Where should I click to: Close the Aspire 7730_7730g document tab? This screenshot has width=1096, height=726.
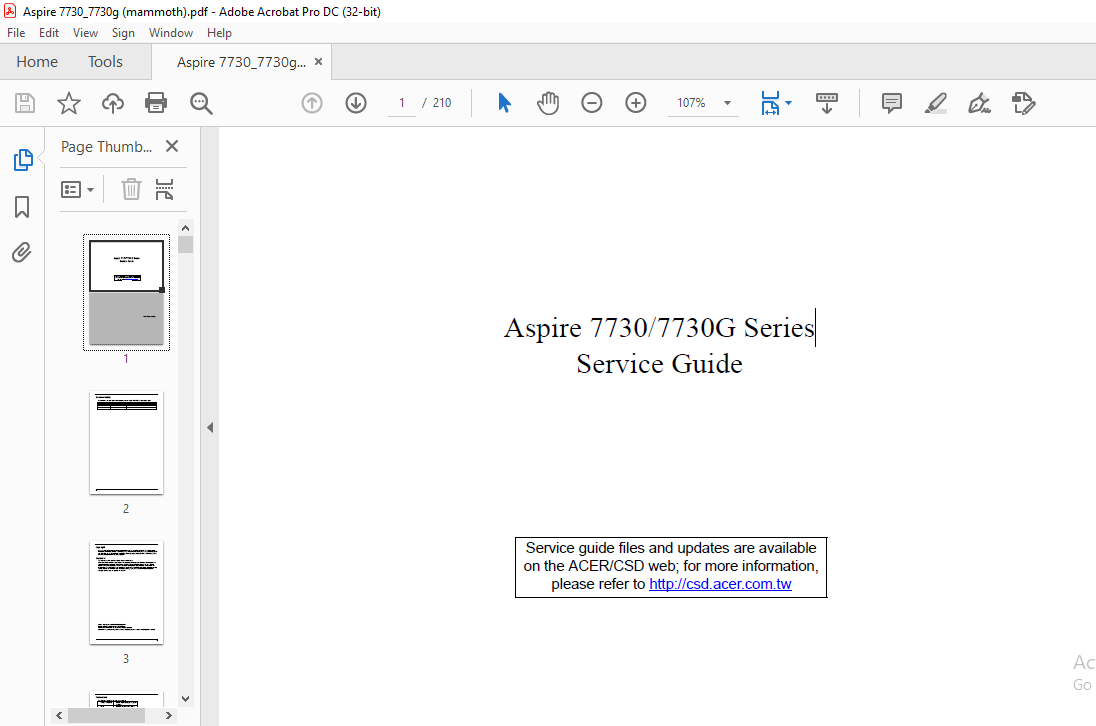click(x=318, y=61)
